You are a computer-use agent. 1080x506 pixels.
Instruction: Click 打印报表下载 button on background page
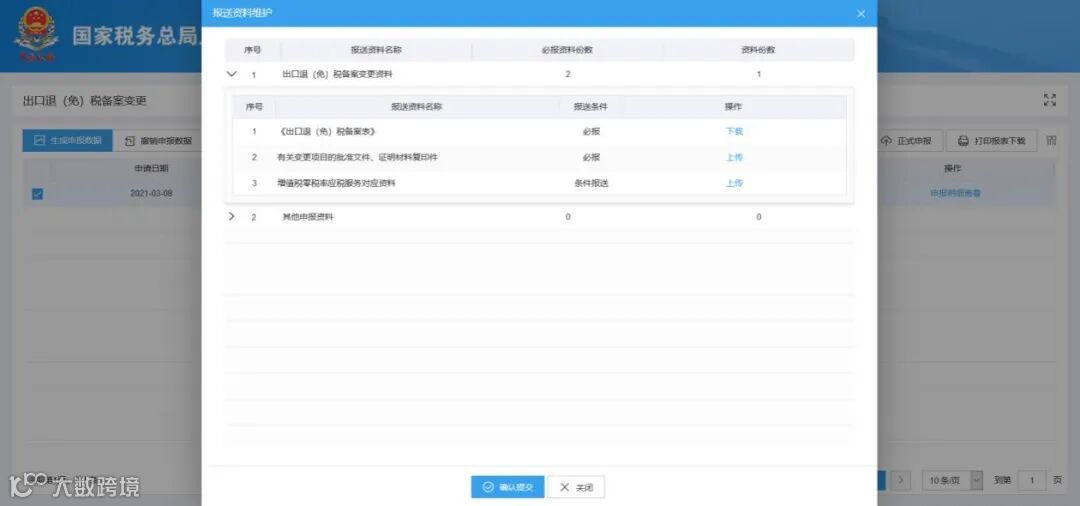(991, 140)
